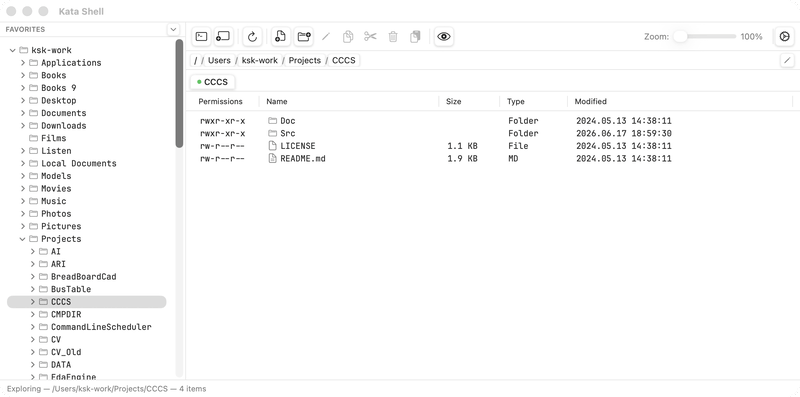The image size is (800, 397).
Task: Open the Favorites dropdown chevron
Action: pyautogui.click(x=173, y=30)
